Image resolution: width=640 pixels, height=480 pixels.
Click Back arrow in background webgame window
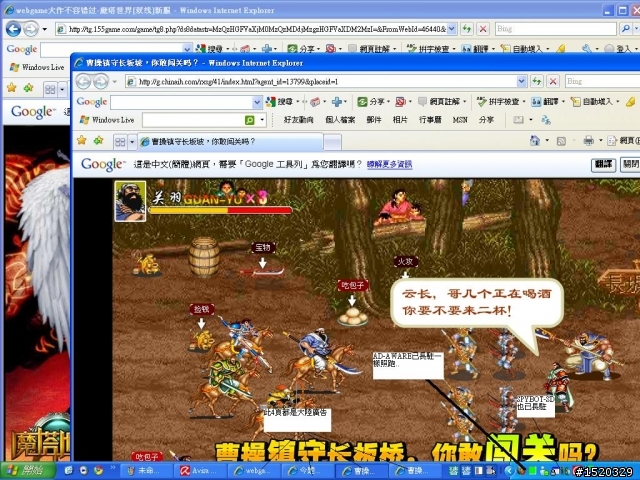click(13, 29)
